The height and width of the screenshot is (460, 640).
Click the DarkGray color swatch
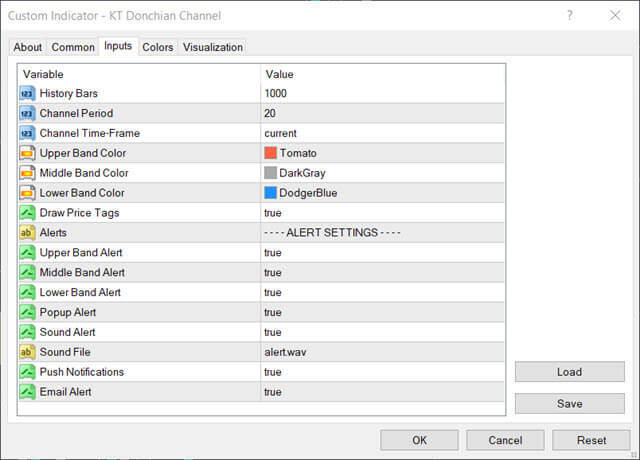pyautogui.click(x=271, y=173)
